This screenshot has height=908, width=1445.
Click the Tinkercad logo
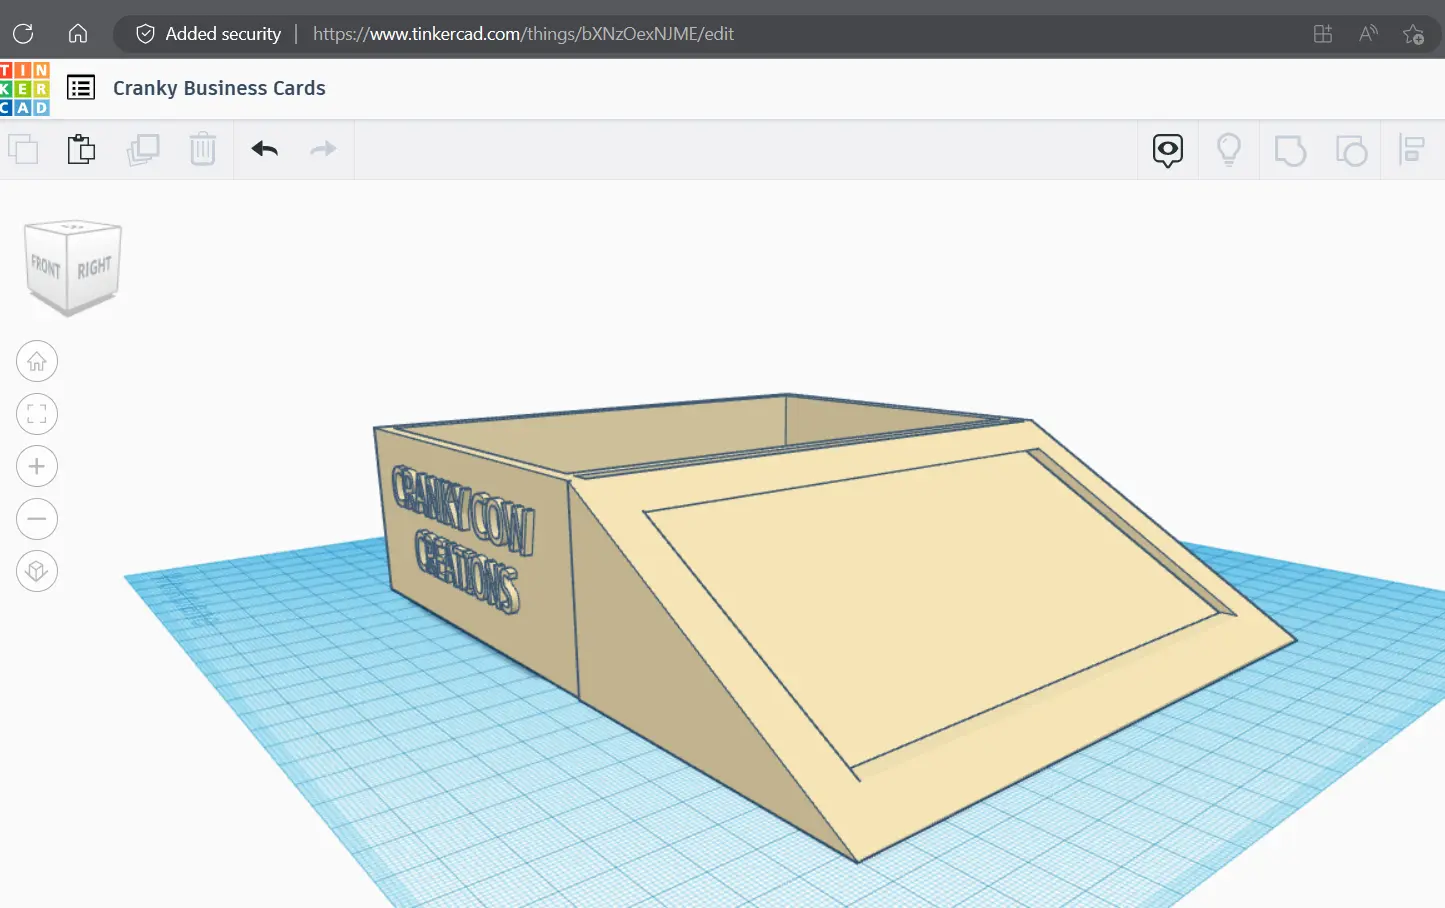tap(24, 89)
